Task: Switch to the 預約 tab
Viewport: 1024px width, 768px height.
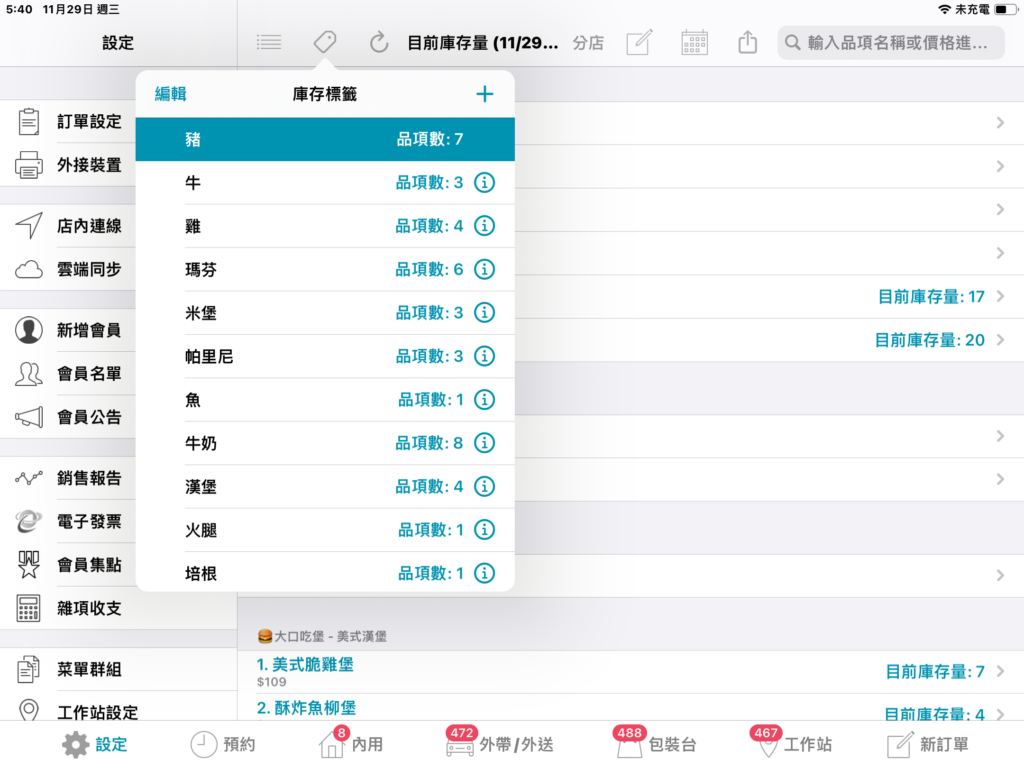Action: [223, 744]
